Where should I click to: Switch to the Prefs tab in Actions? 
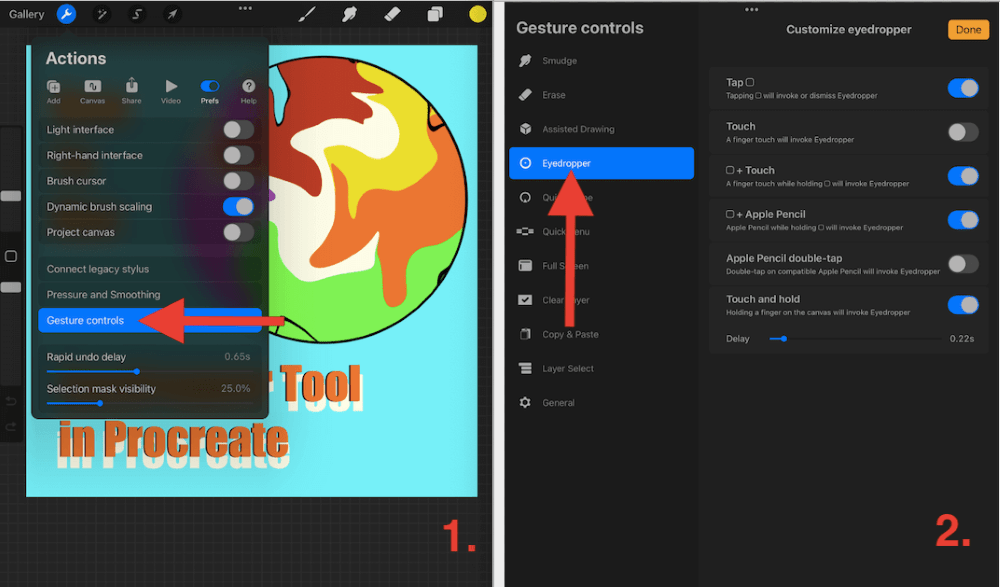pos(210,94)
